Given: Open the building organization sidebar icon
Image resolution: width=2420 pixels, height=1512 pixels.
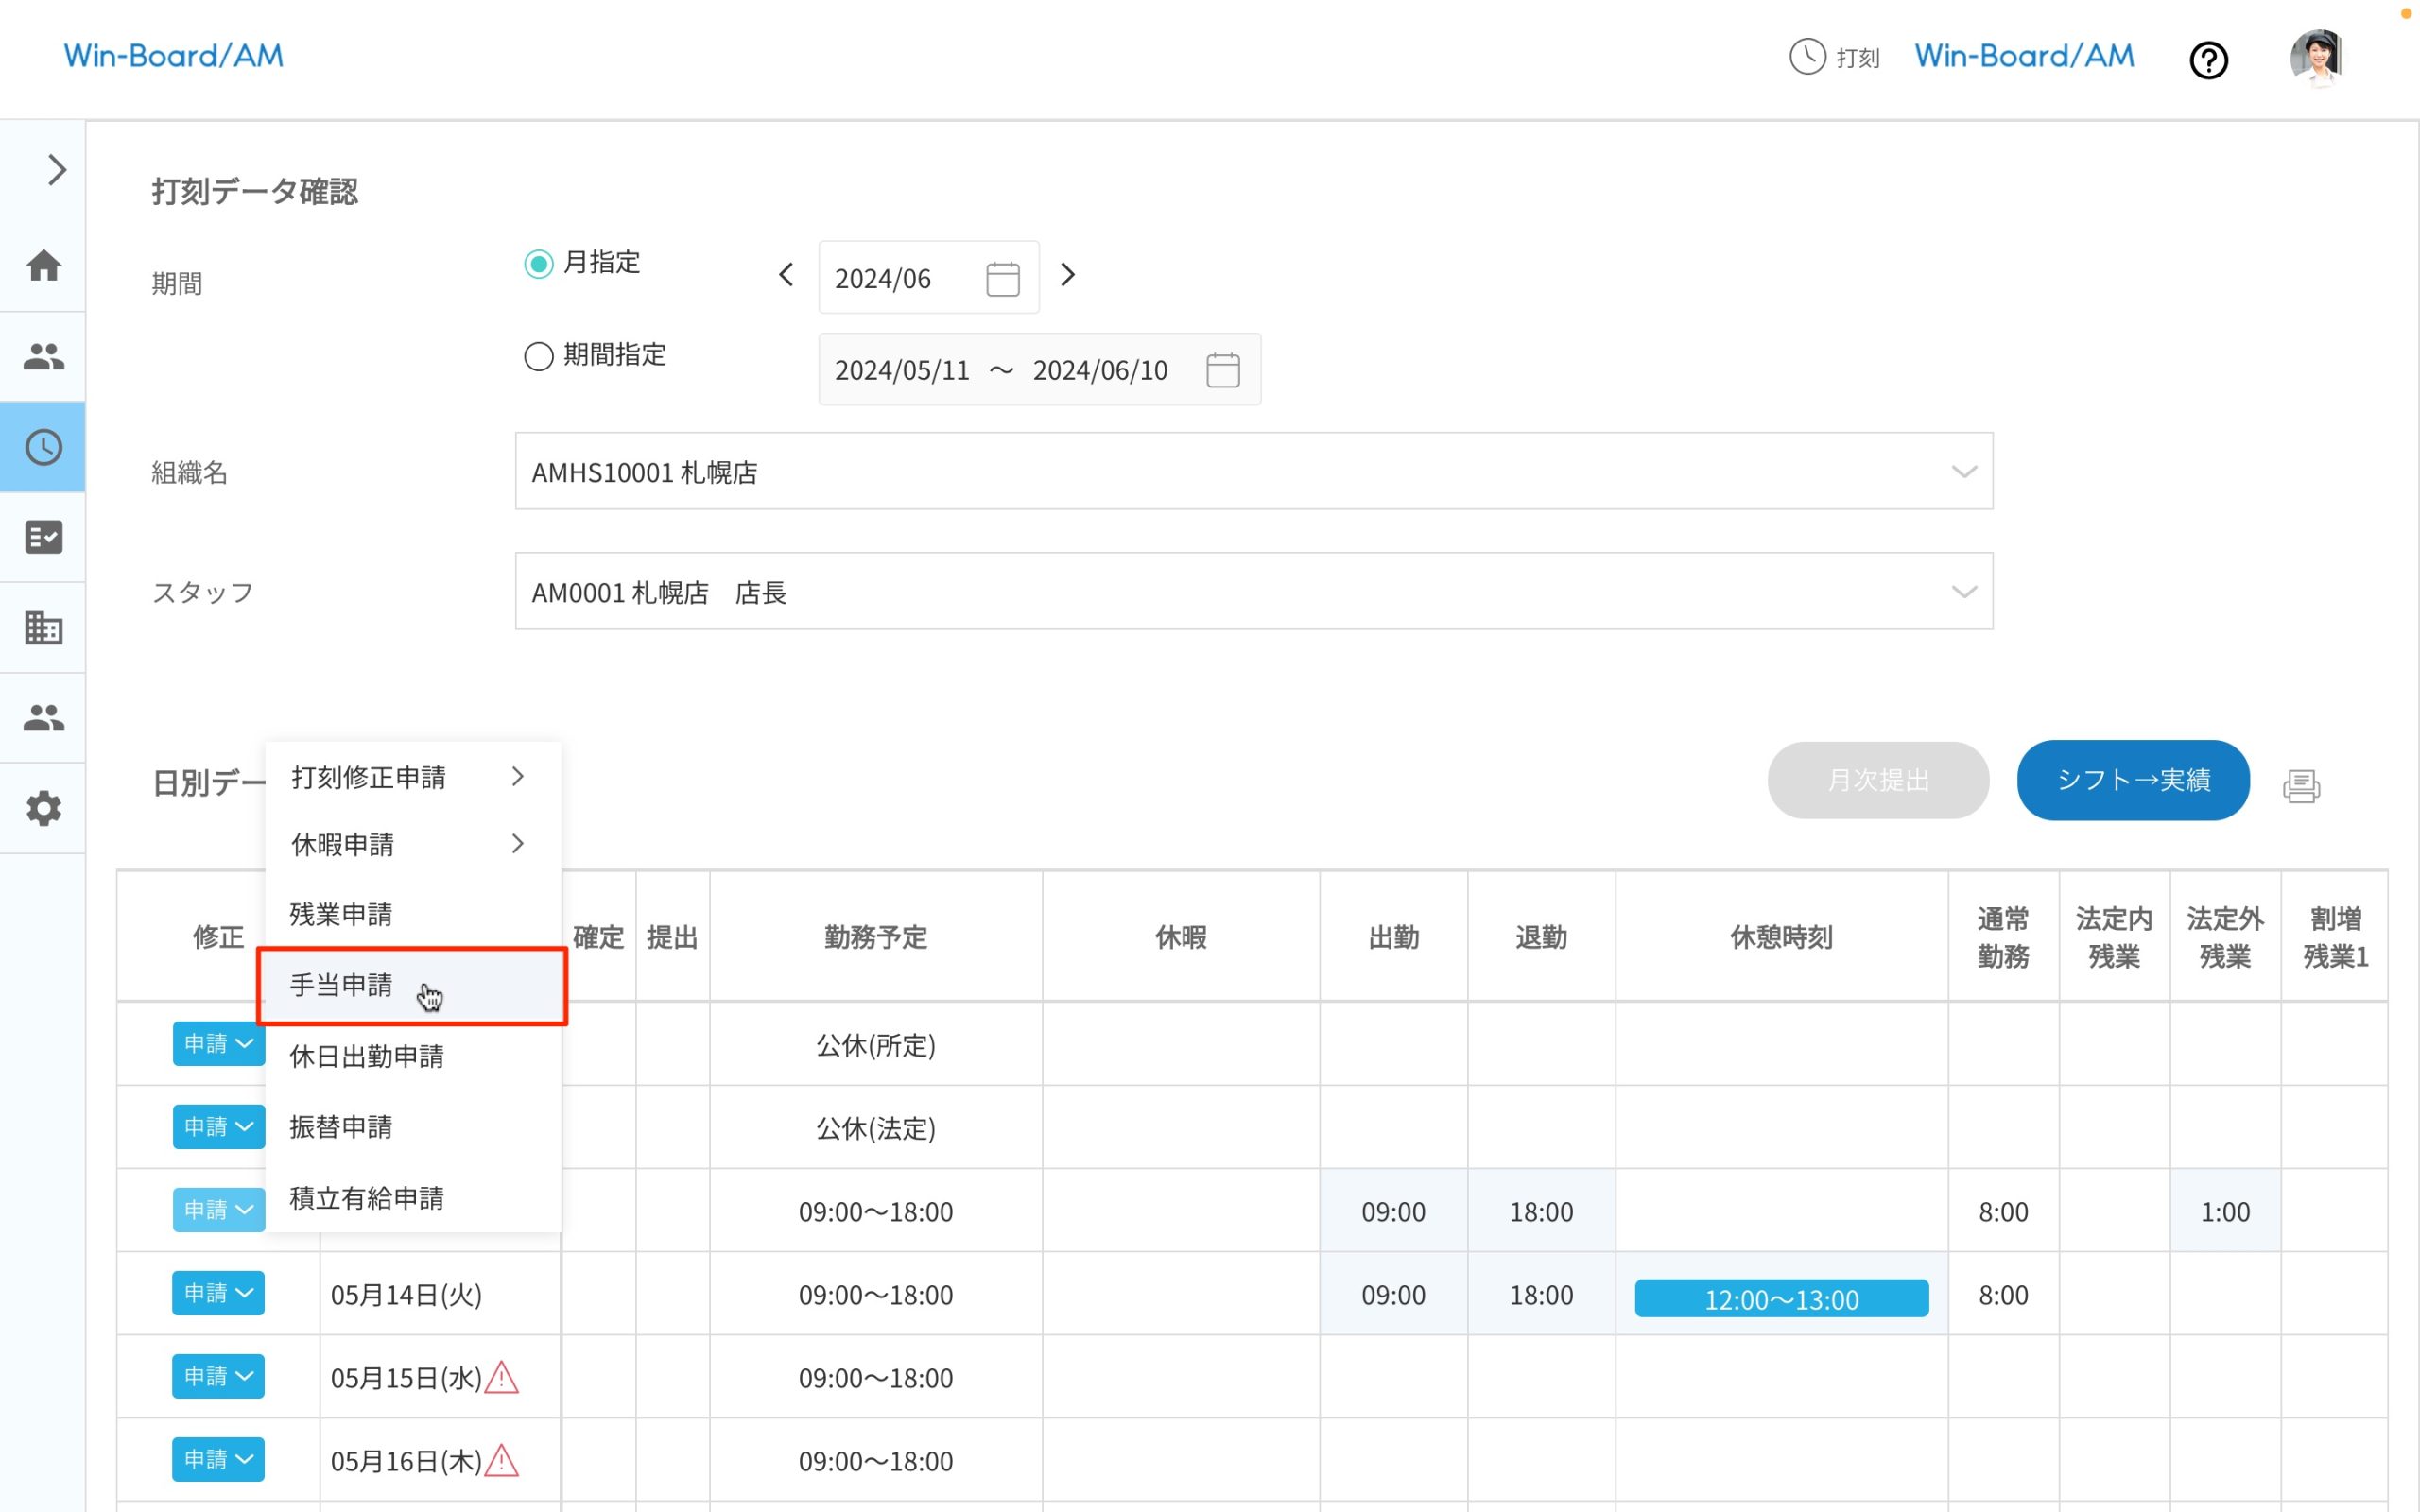Looking at the screenshot, I should click(x=43, y=628).
